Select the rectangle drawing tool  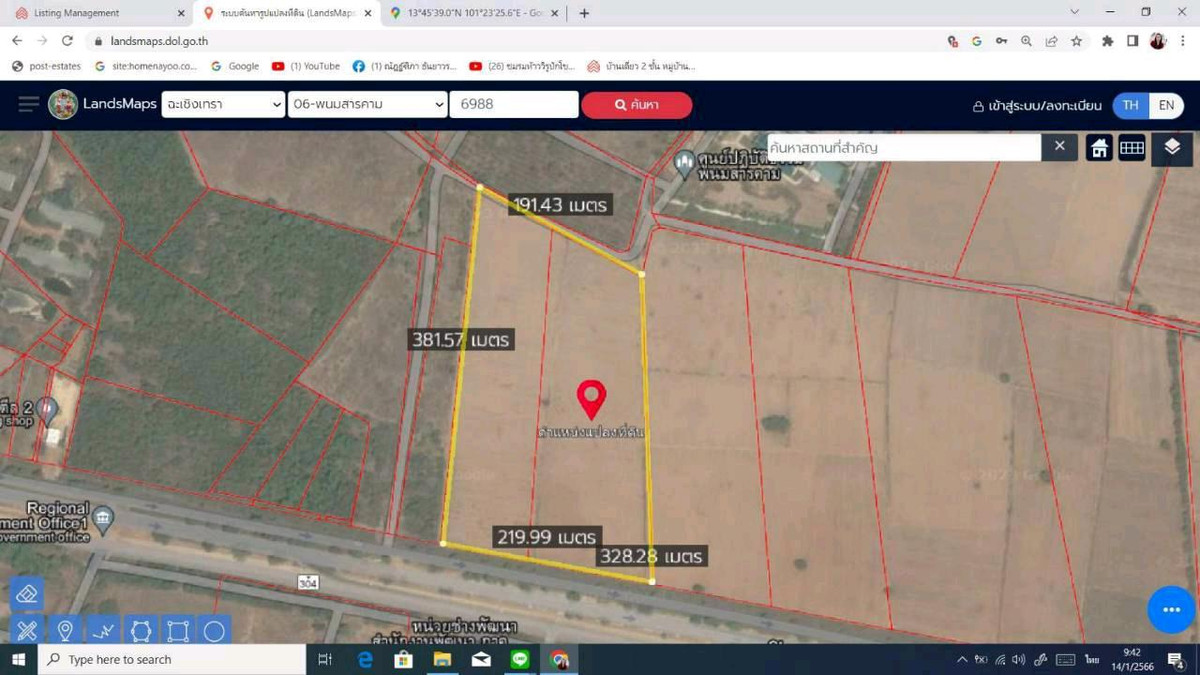[178, 631]
